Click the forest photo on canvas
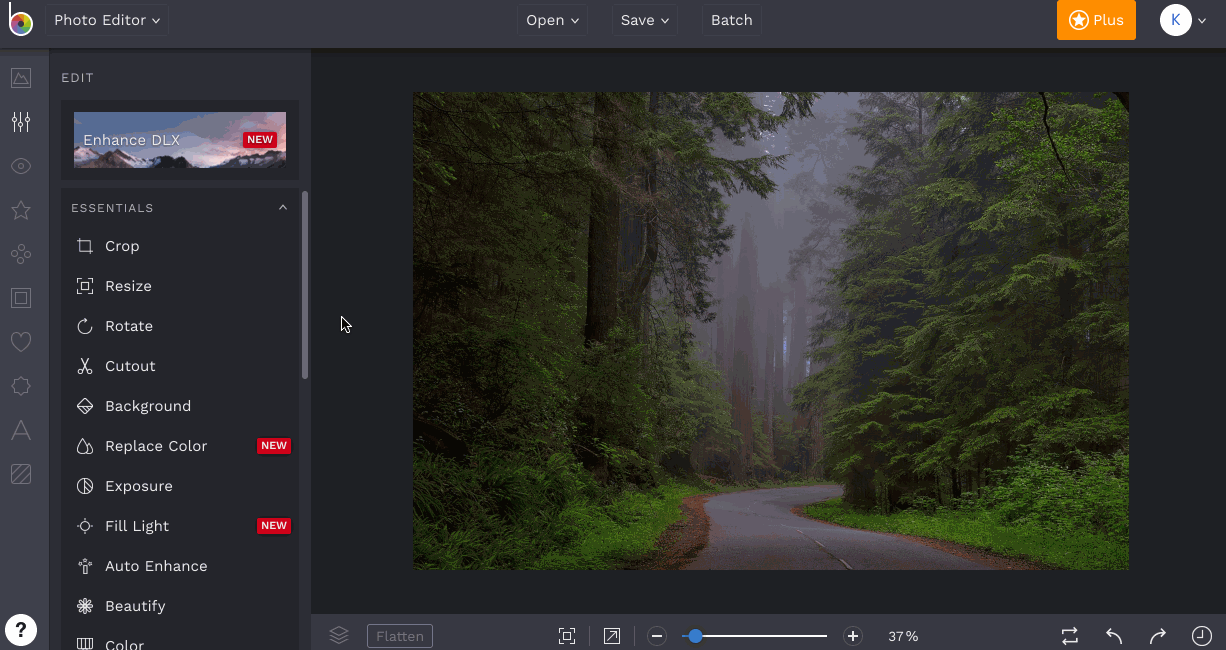 click(771, 331)
